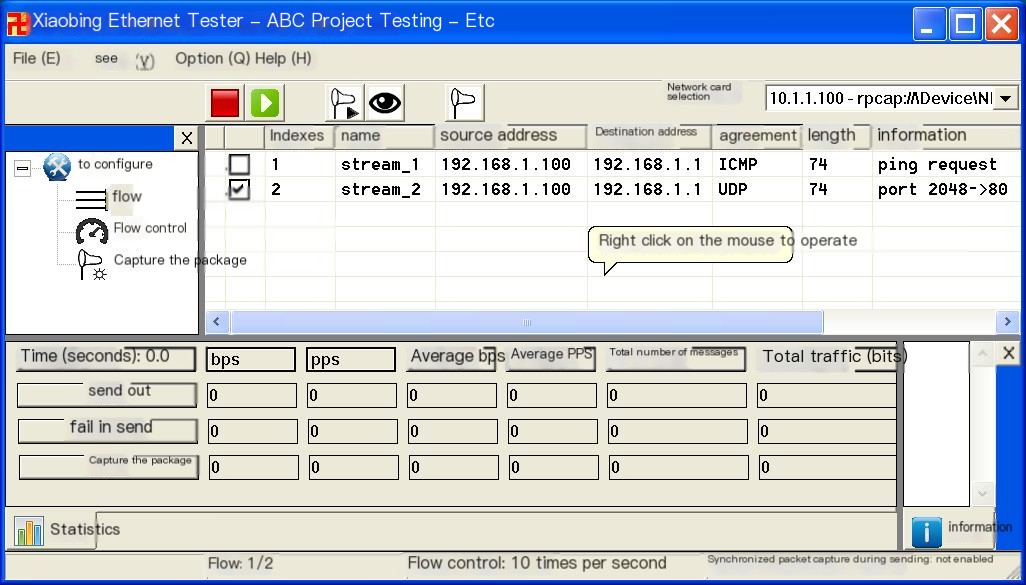1026x585 pixels.
Task: Click the send out bps value field
Action: tap(251, 395)
